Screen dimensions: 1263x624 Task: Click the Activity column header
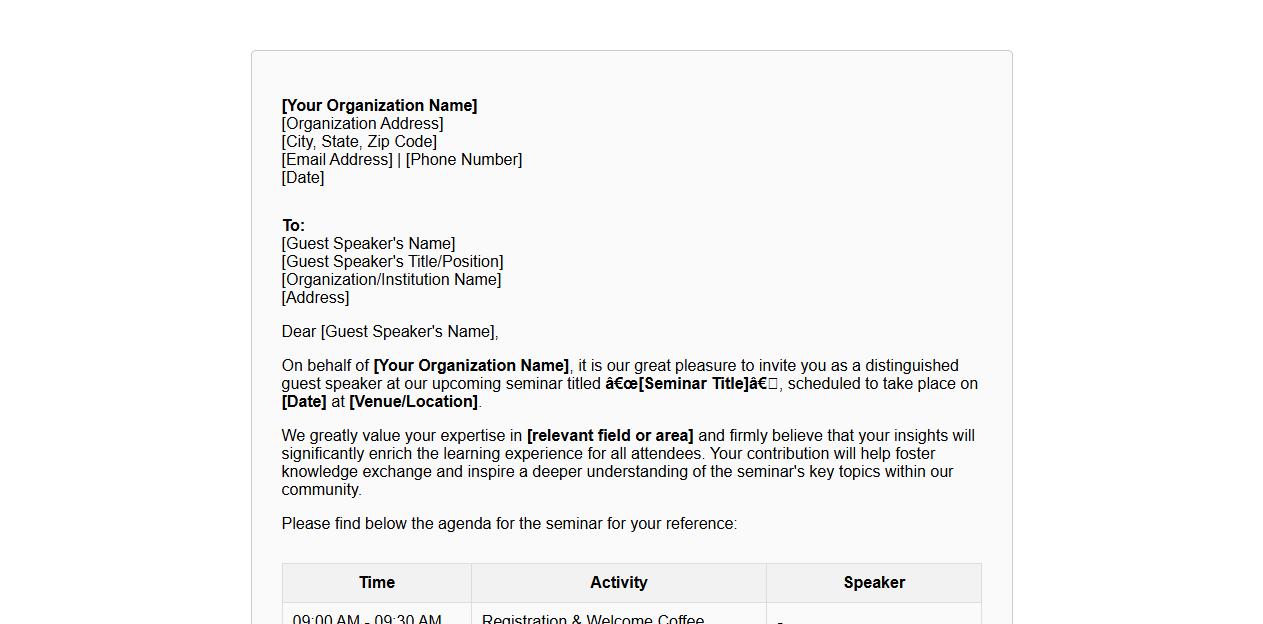[x=619, y=583]
